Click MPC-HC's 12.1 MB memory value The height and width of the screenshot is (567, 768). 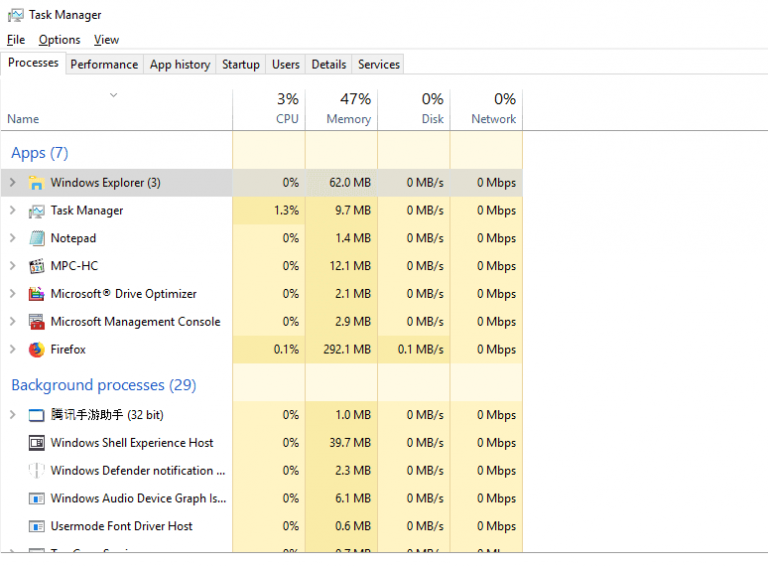click(350, 266)
